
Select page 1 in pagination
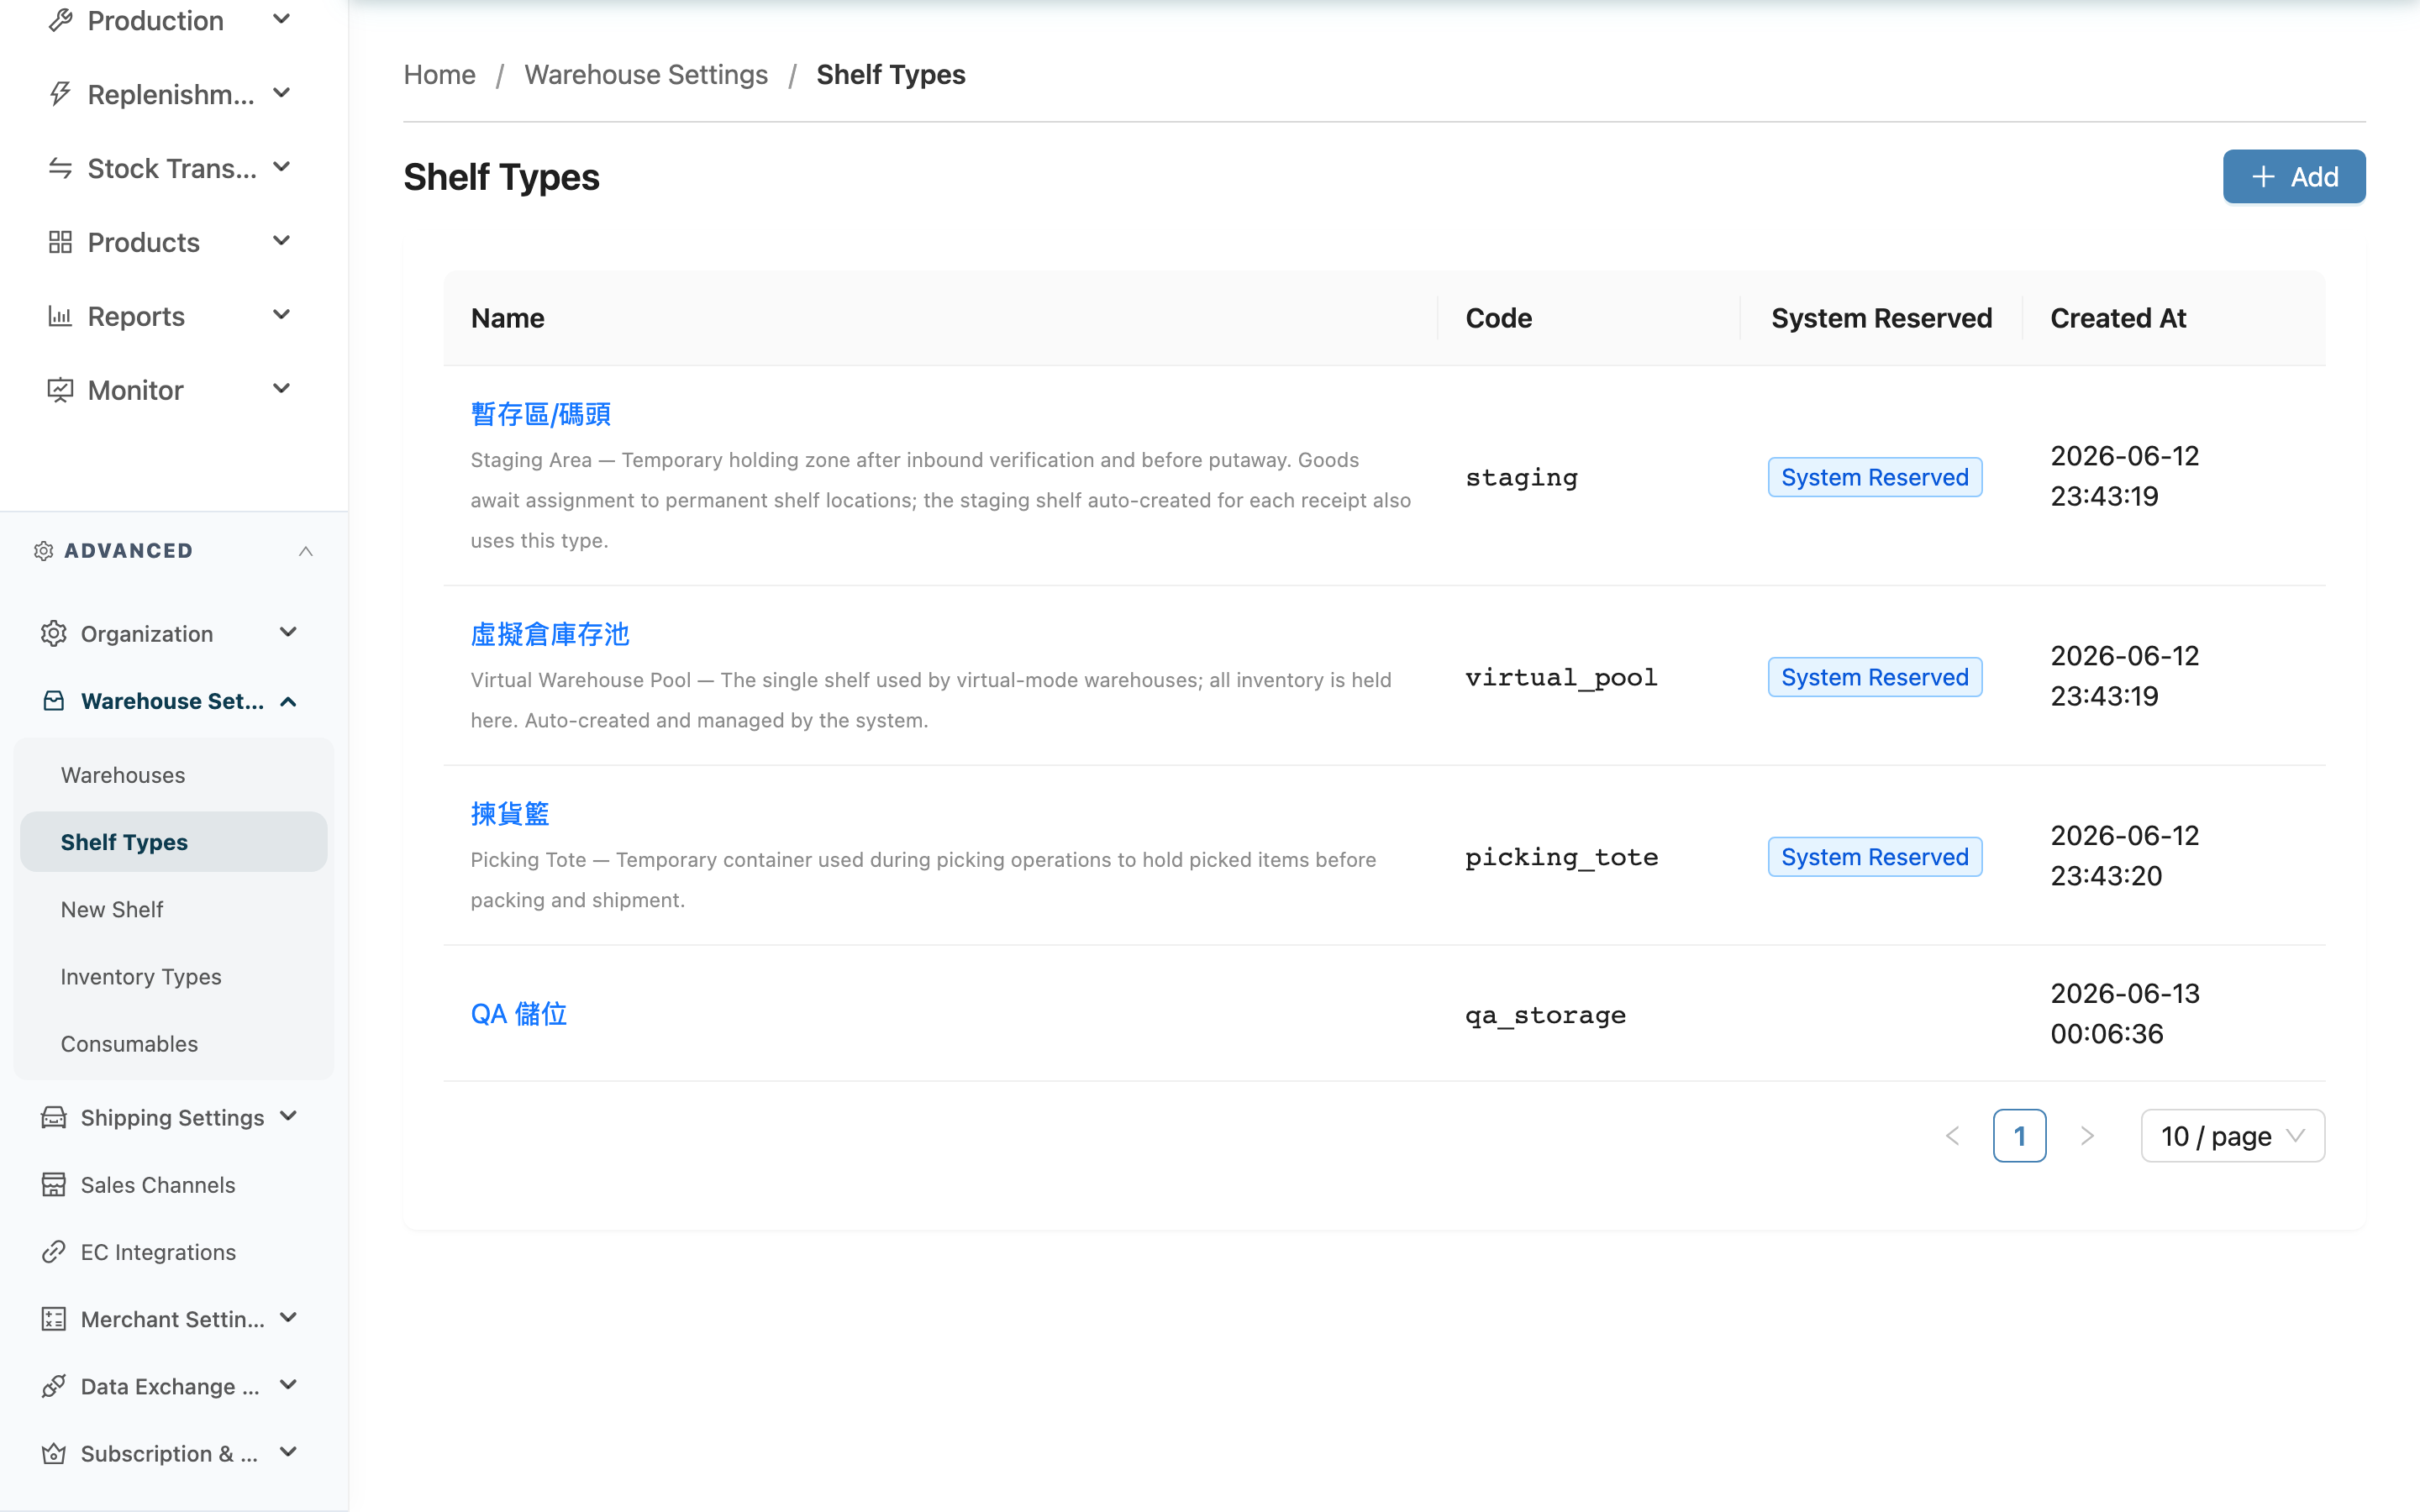(2019, 1136)
